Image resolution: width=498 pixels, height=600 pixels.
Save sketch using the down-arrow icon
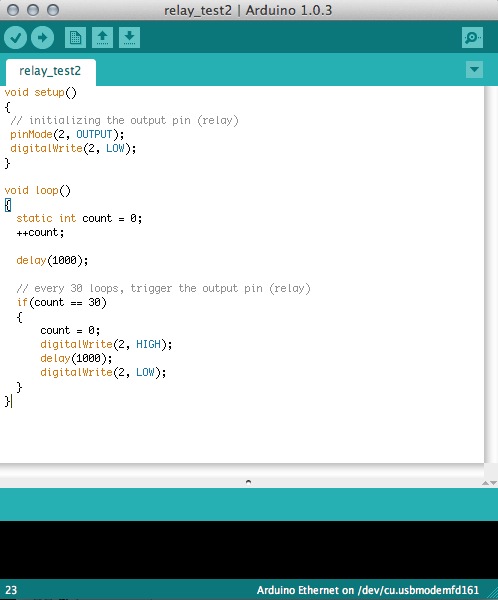[129, 38]
